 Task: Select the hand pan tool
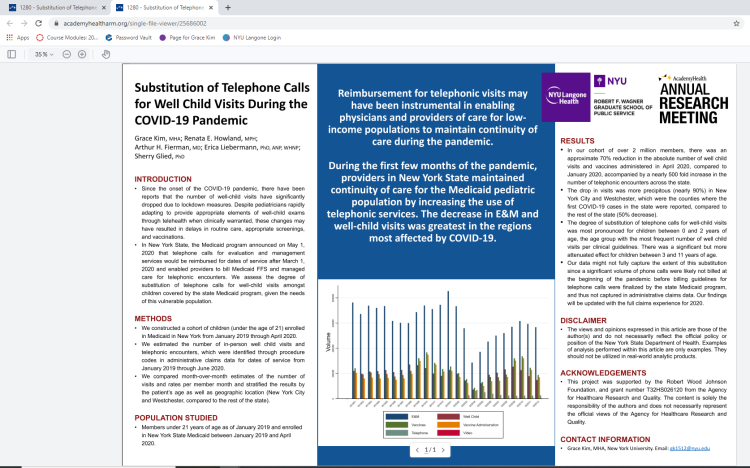point(106,54)
